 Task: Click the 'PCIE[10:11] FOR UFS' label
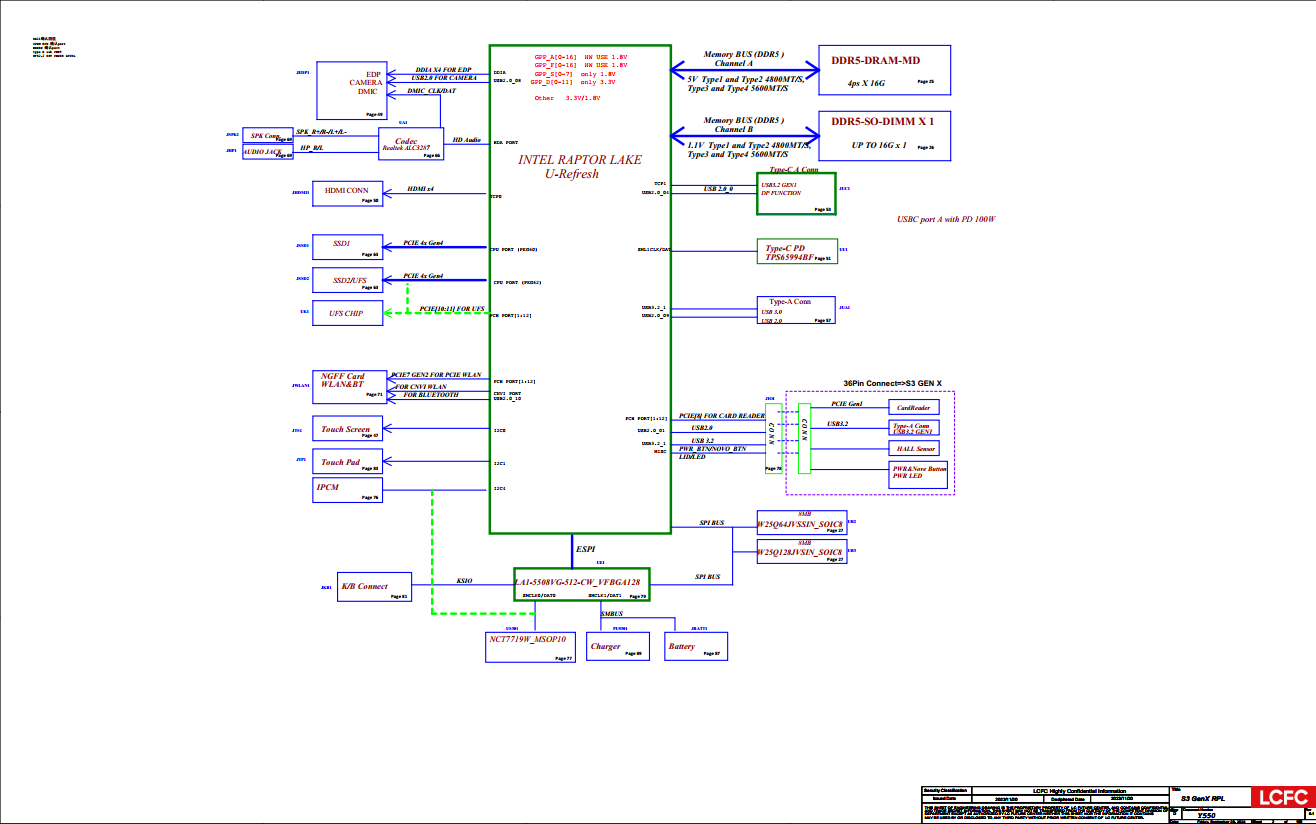point(452,308)
